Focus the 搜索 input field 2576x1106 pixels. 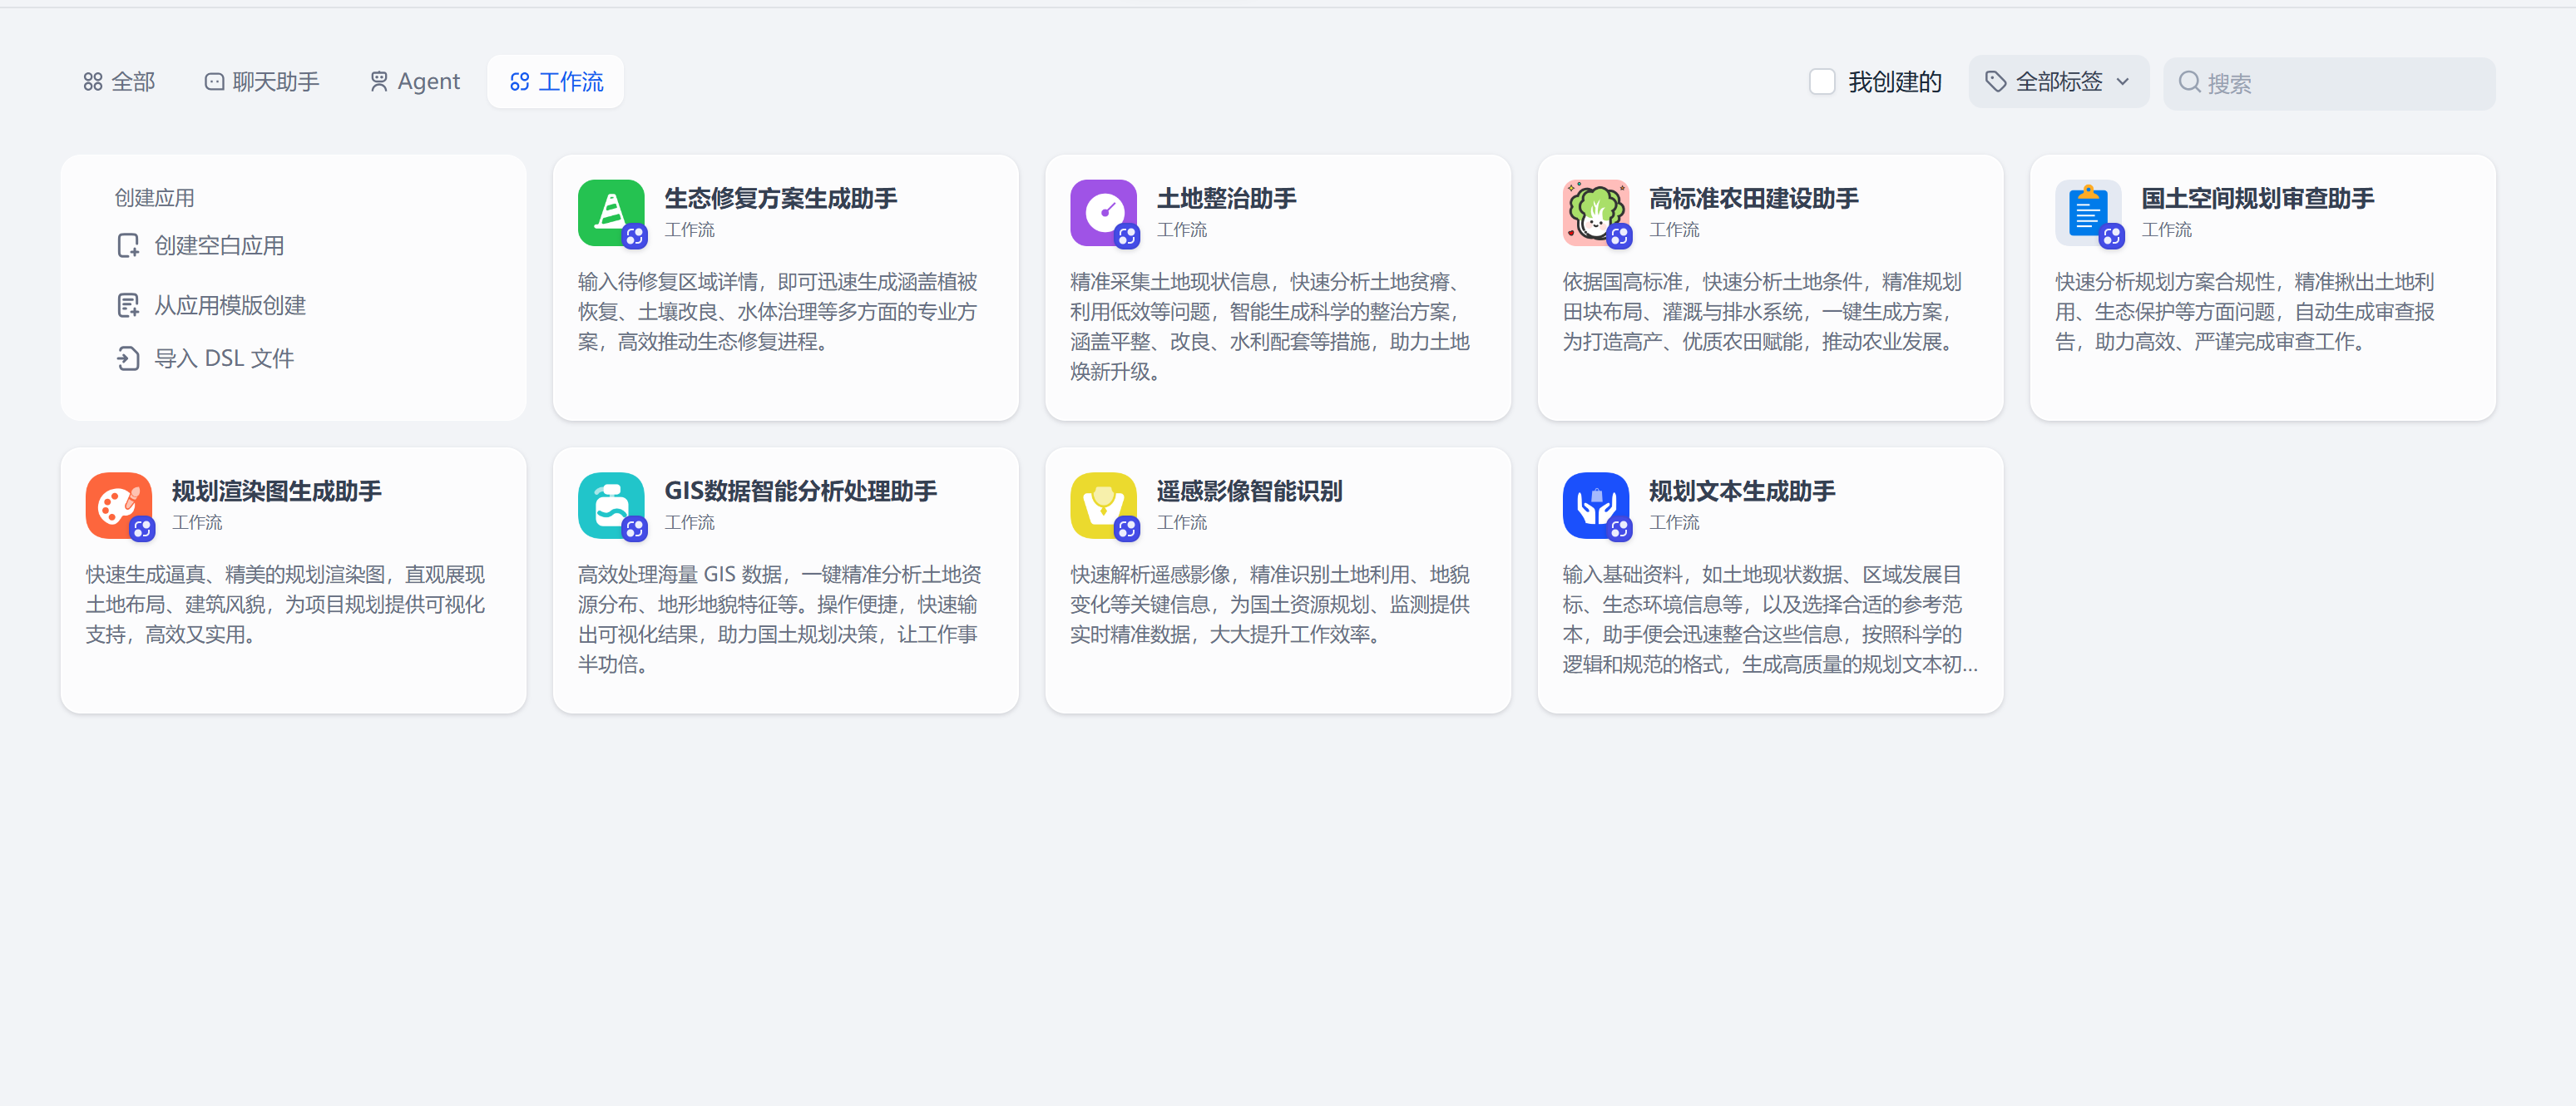coord(2340,83)
